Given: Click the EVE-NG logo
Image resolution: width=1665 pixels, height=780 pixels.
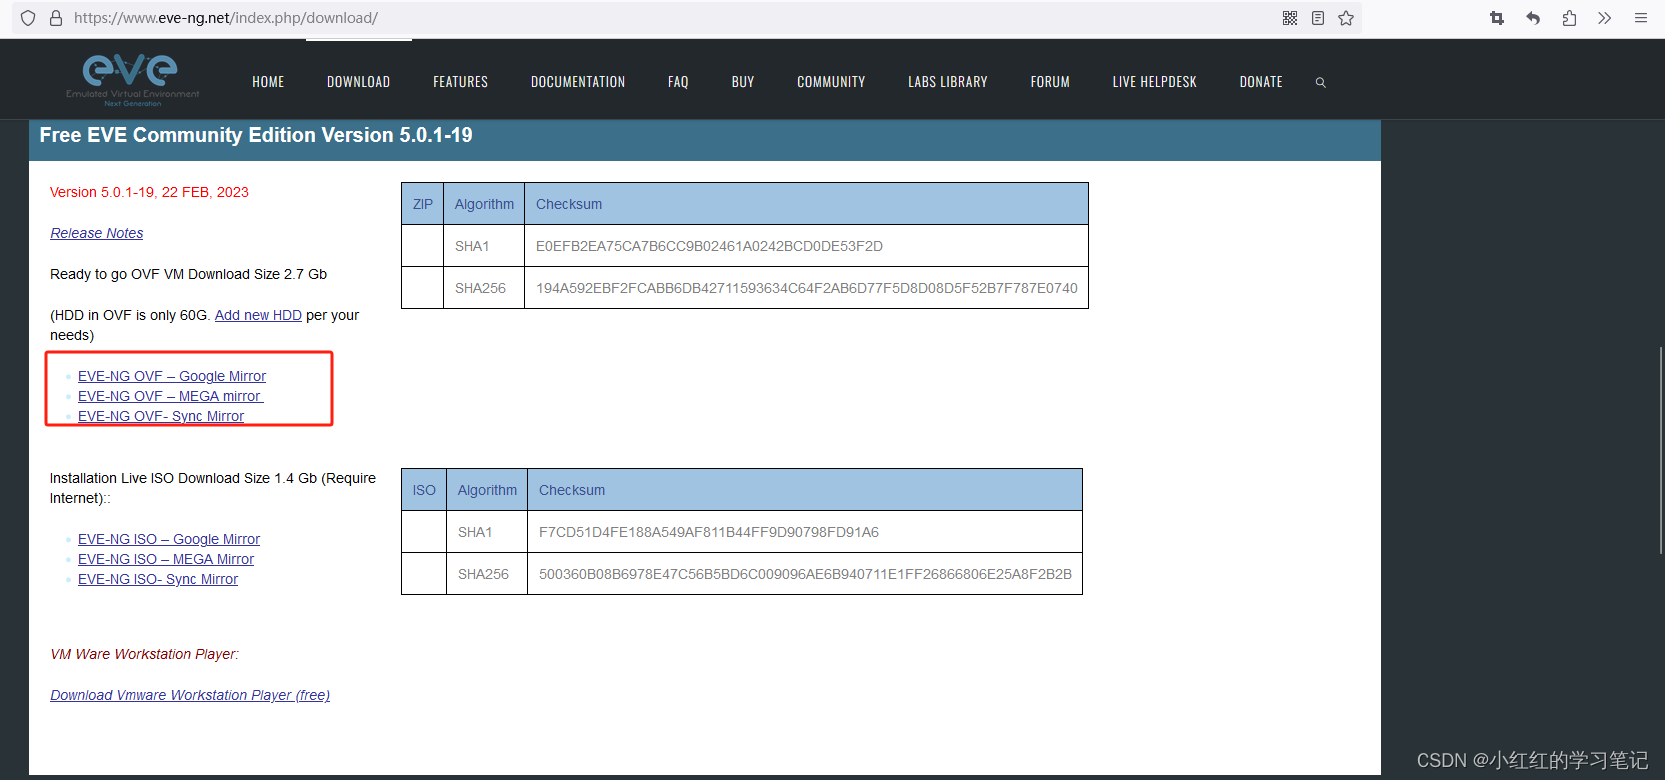Looking at the screenshot, I should (132, 80).
